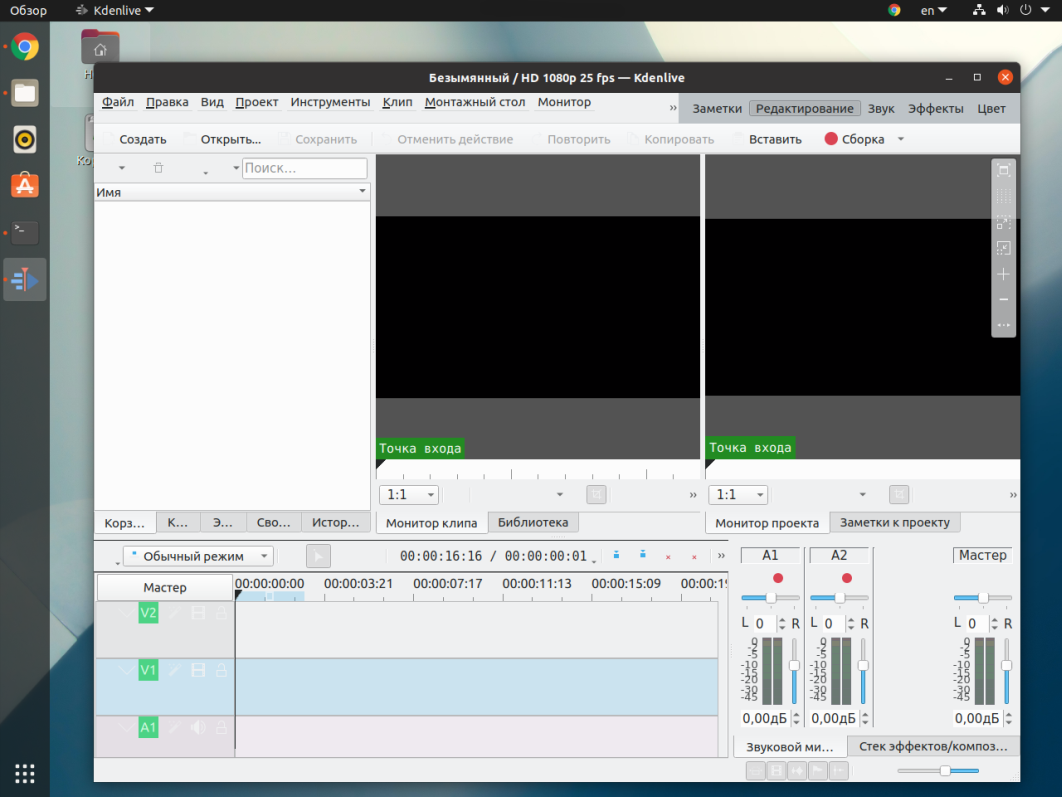
Task: Open the Обычный режим mode dropdown
Action: 198,556
